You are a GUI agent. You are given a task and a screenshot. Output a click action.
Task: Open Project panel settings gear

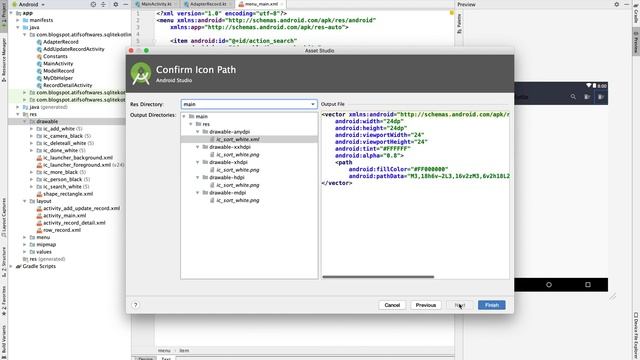point(116,4)
